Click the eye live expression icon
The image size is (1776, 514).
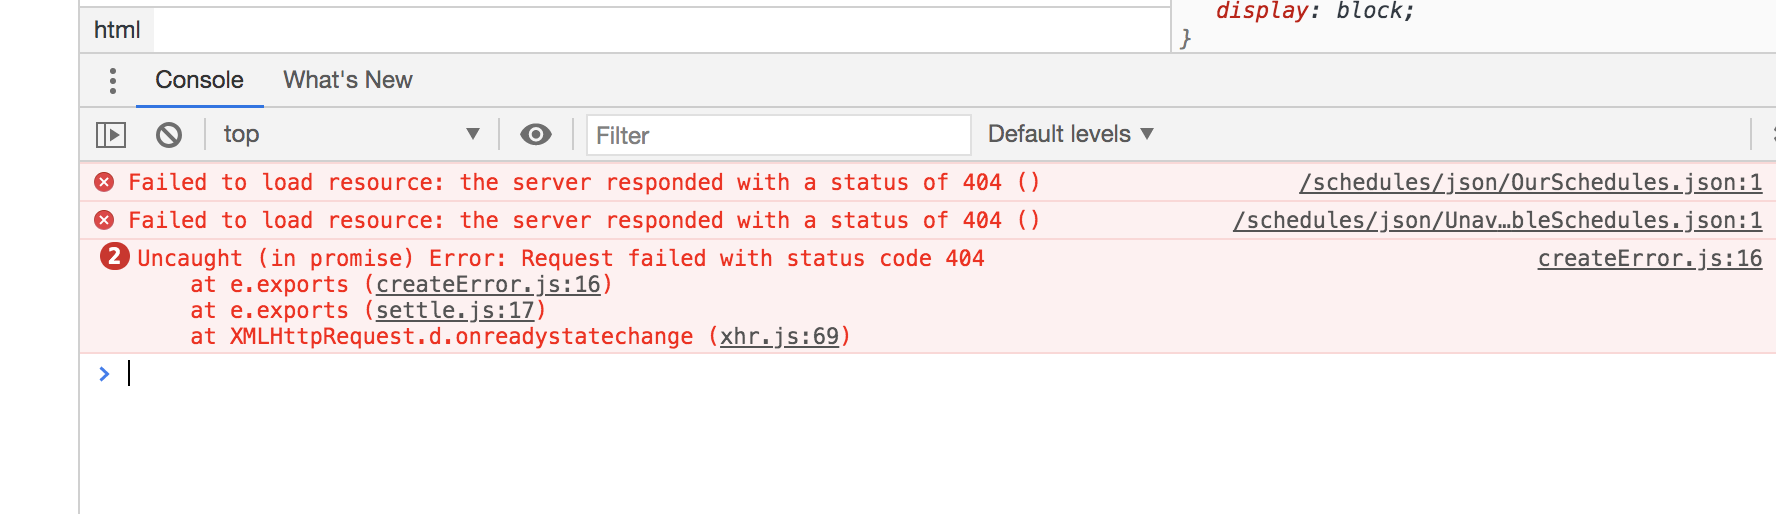click(x=536, y=134)
